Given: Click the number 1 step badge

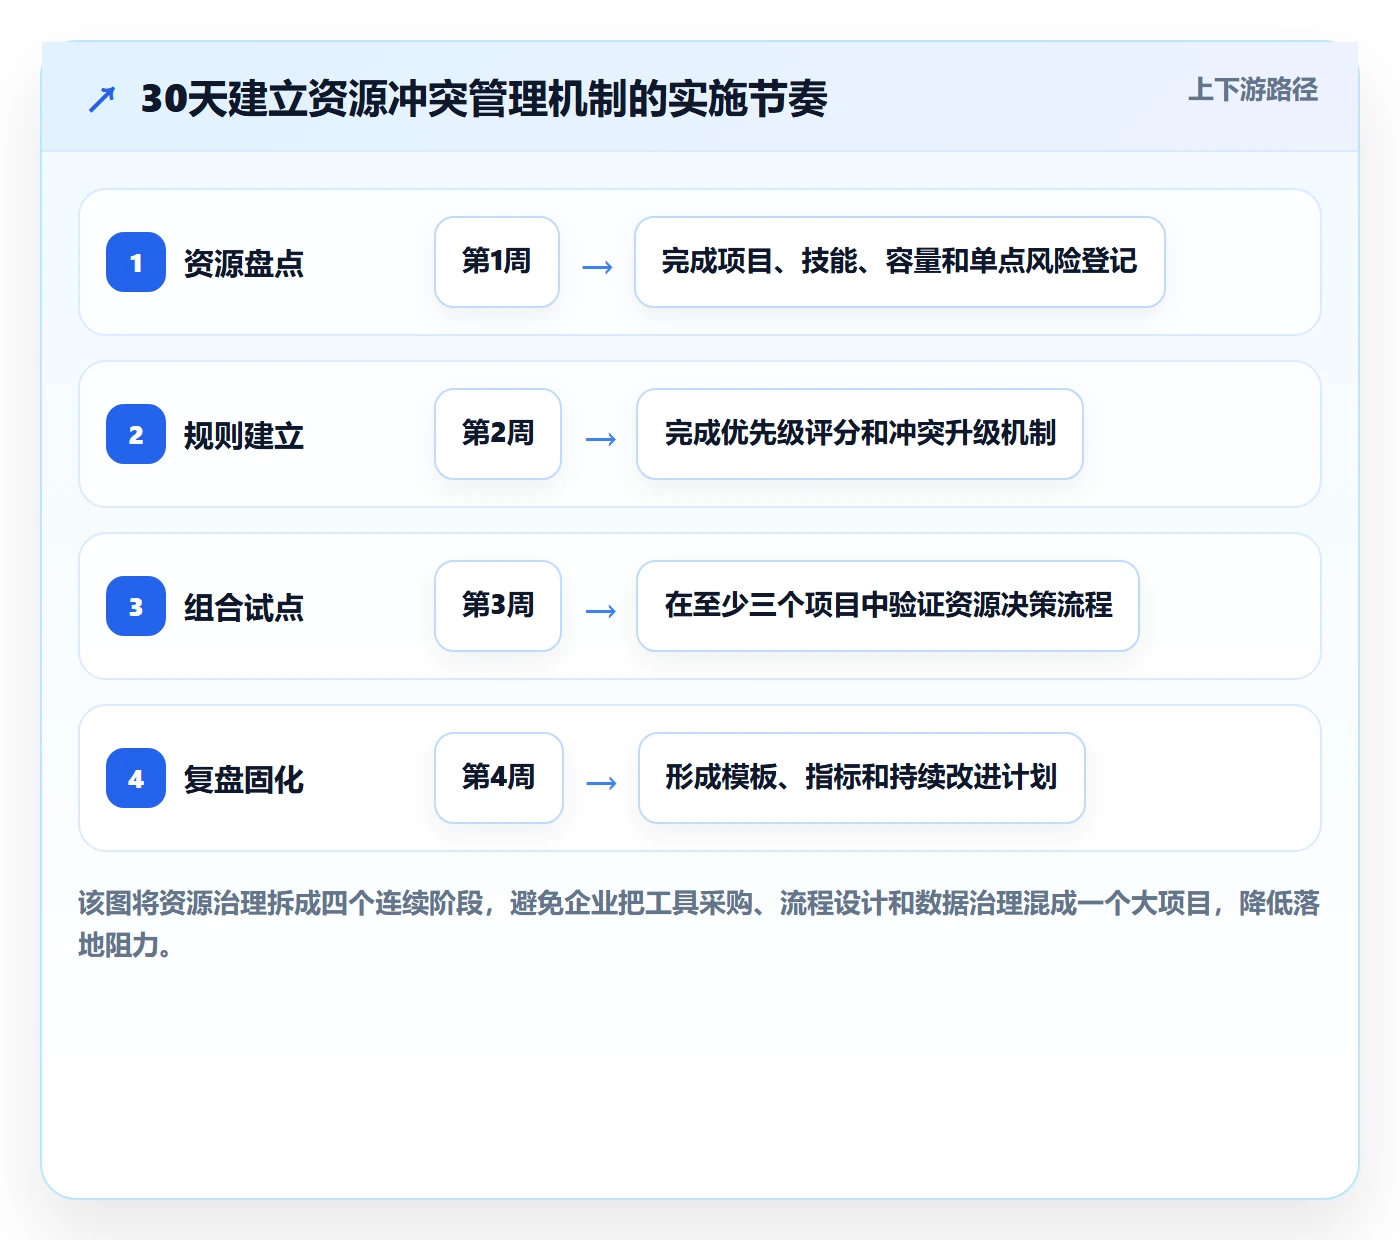Looking at the screenshot, I should pos(136,262).
